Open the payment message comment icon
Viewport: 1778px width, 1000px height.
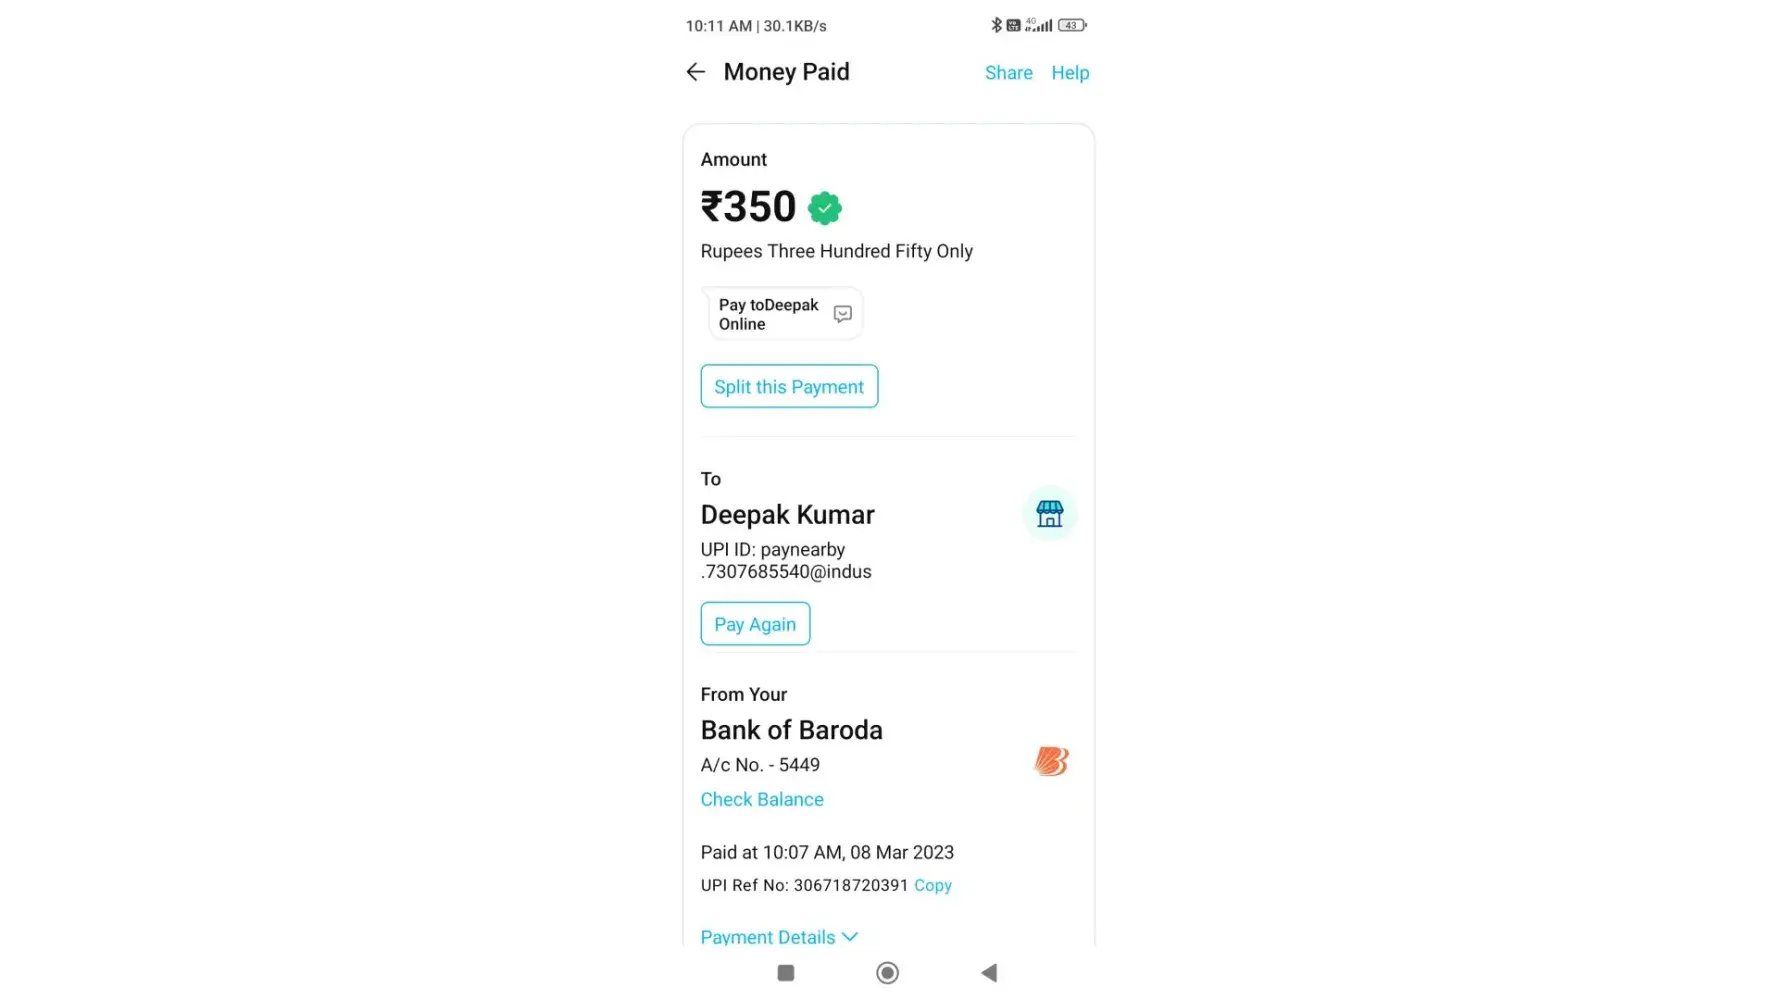click(x=843, y=314)
